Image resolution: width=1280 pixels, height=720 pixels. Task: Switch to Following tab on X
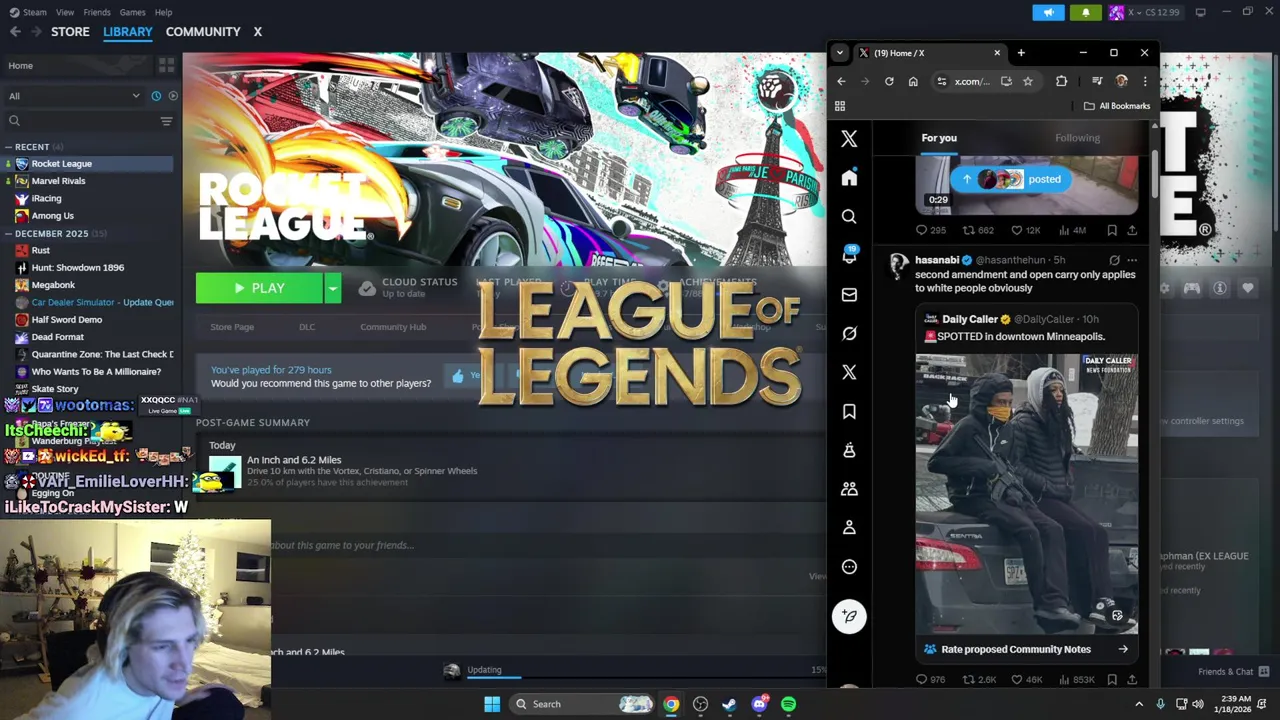[x=1077, y=138]
